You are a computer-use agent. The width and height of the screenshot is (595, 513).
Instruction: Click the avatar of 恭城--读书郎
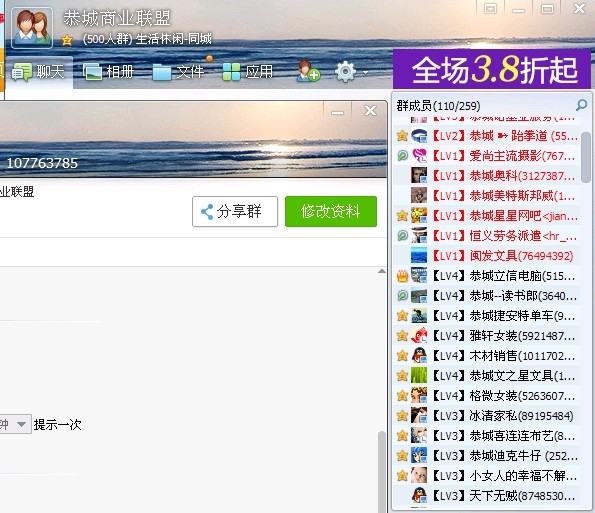[x=419, y=296]
